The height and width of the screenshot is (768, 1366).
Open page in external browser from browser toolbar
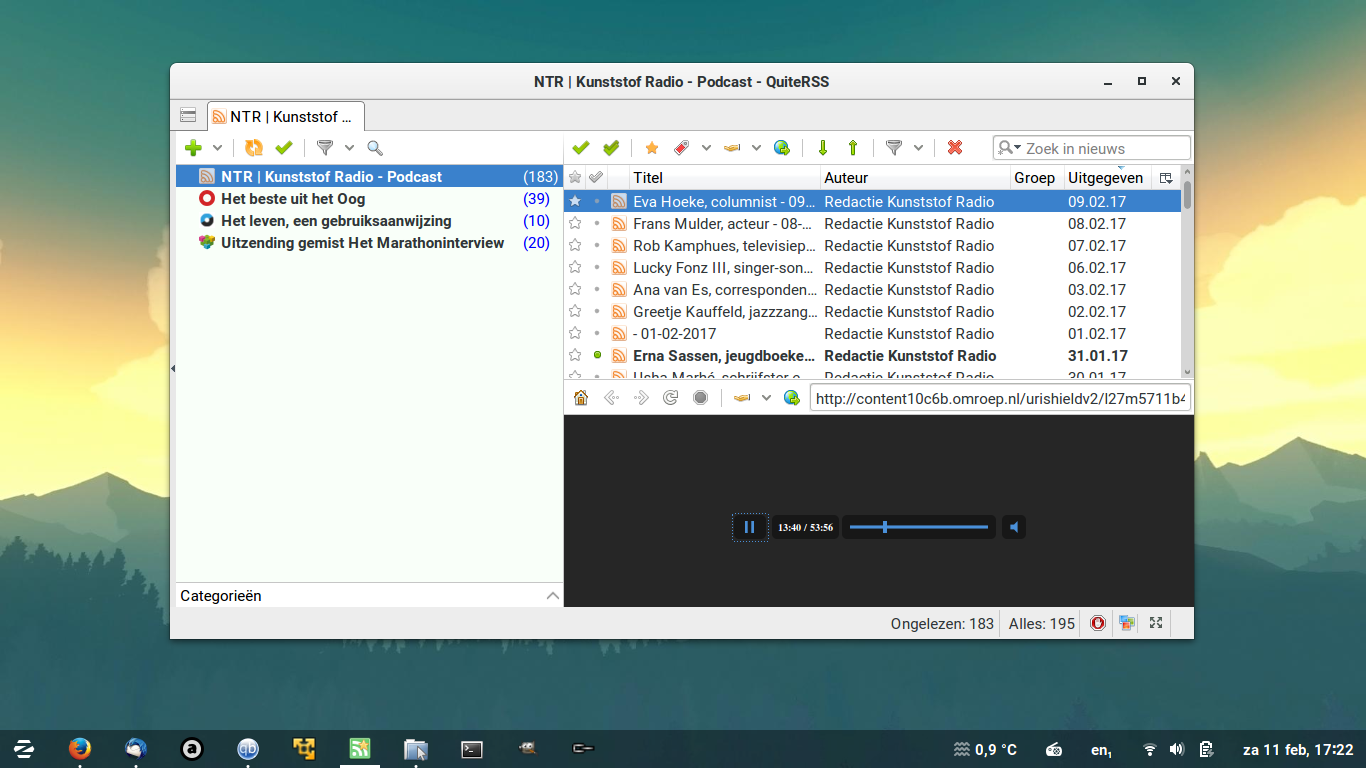coord(792,398)
